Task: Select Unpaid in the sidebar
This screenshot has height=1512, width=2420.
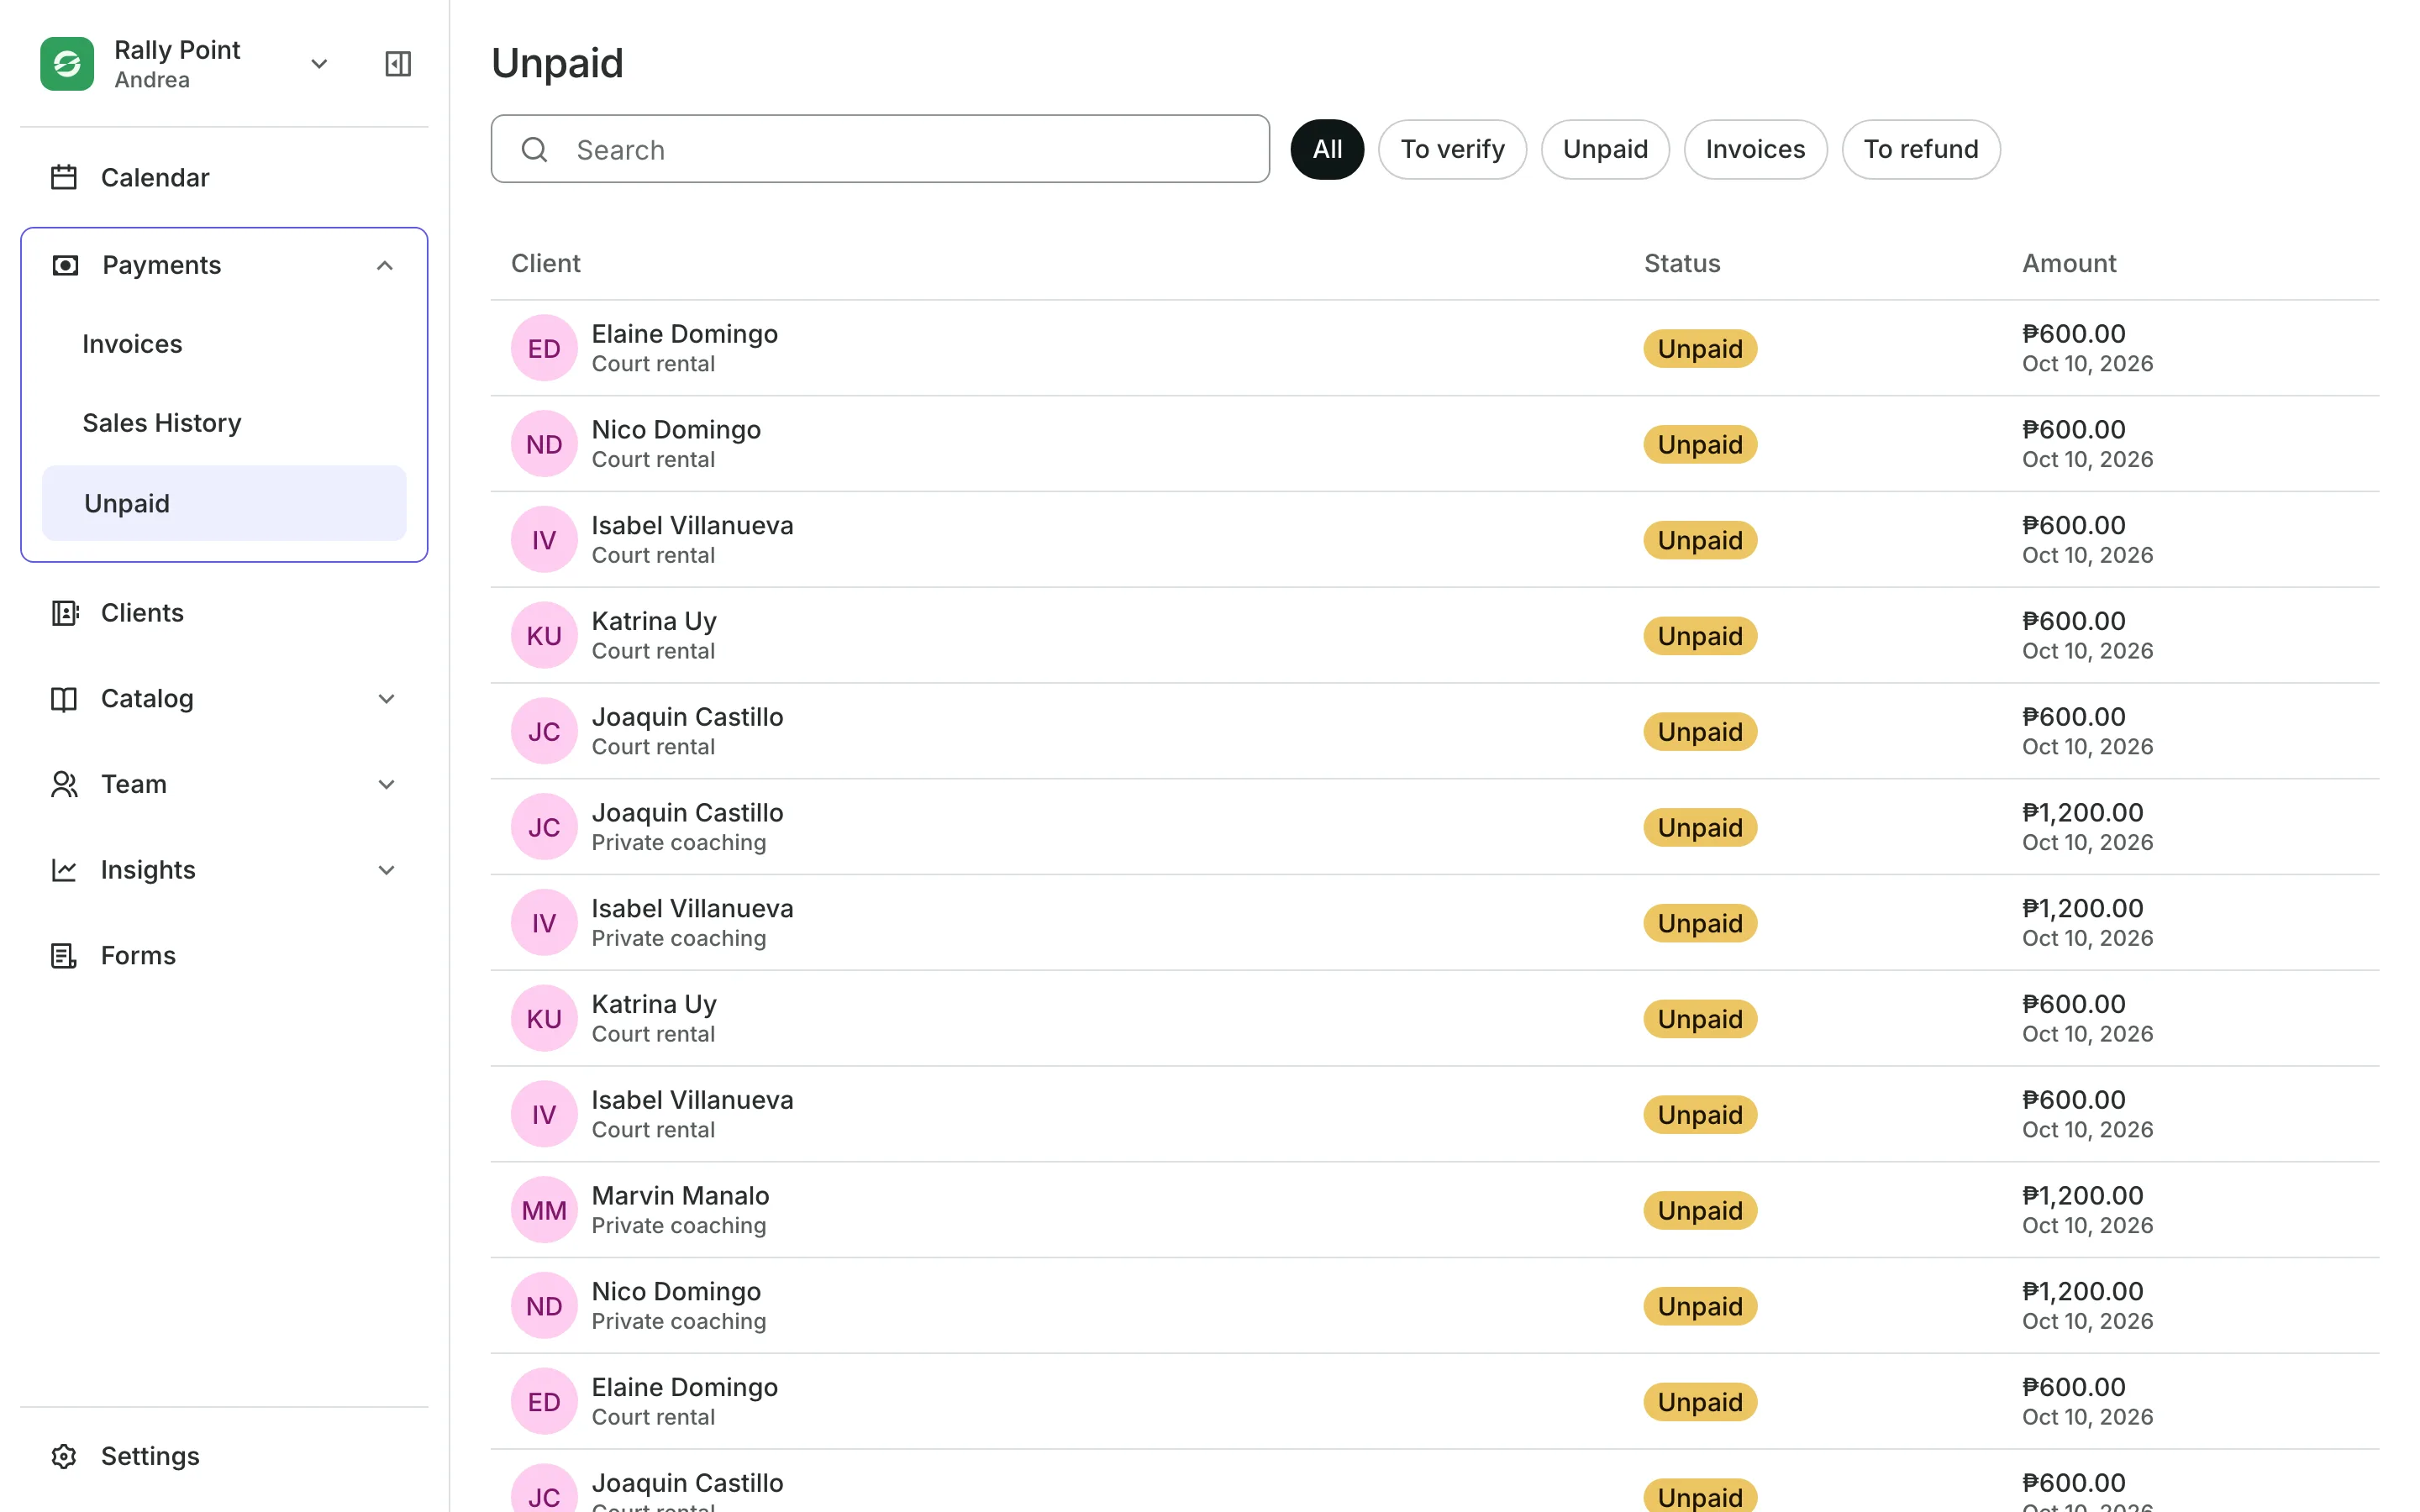Action: click(x=224, y=503)
